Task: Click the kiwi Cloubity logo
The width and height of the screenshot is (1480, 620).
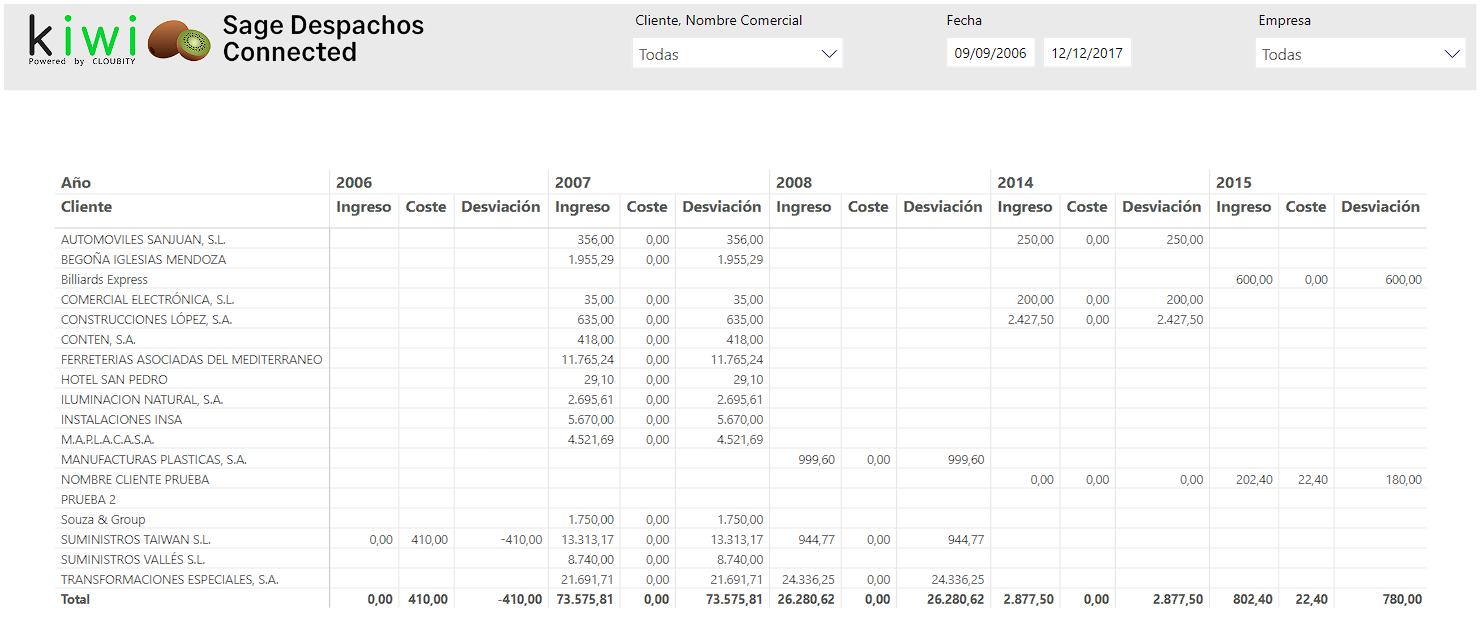Action: 84,41
